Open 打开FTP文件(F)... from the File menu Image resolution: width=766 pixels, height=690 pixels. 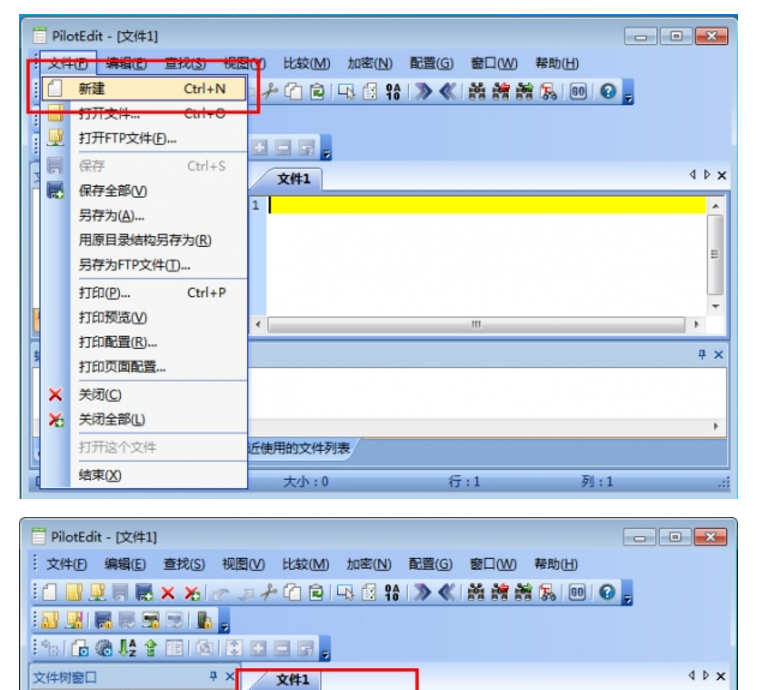pos(127,138)
